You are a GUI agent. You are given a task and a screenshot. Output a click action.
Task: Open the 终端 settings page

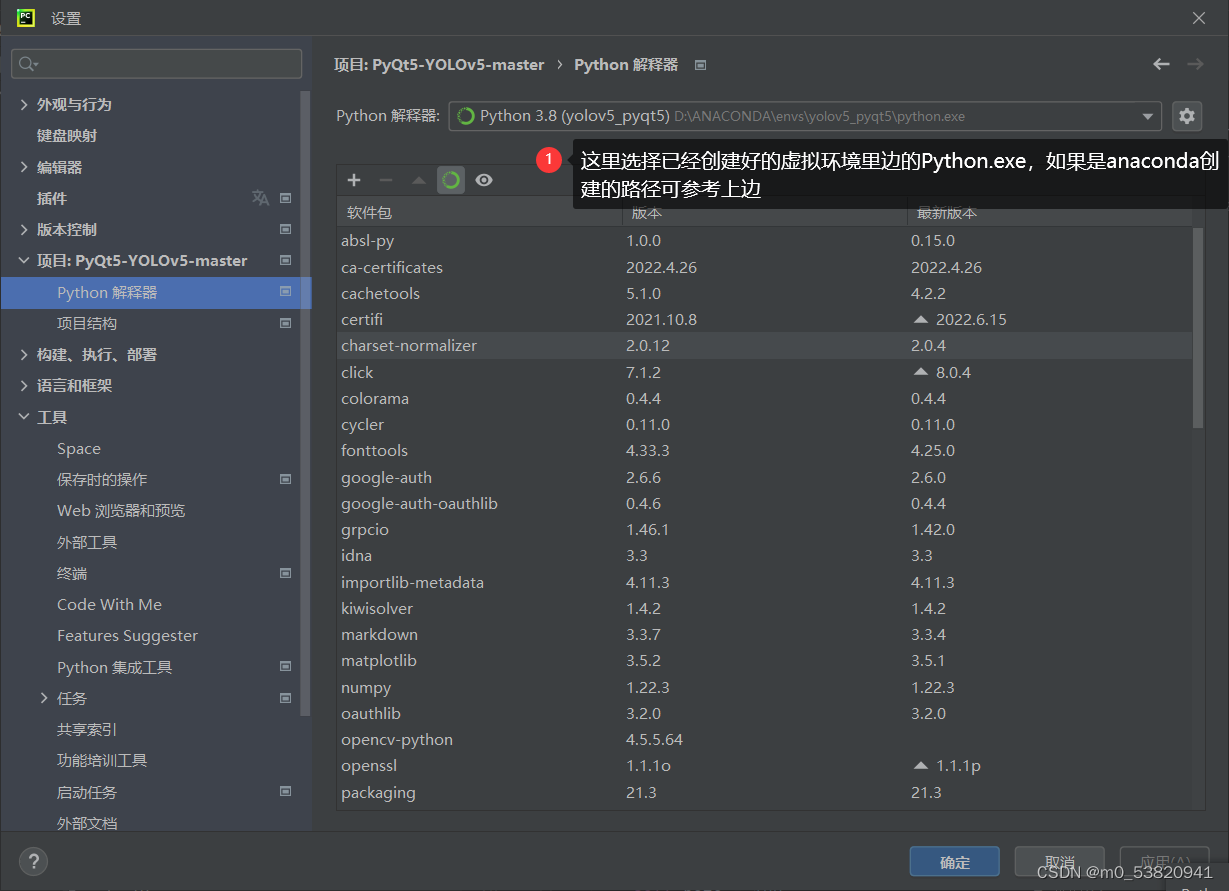(72, 573)
